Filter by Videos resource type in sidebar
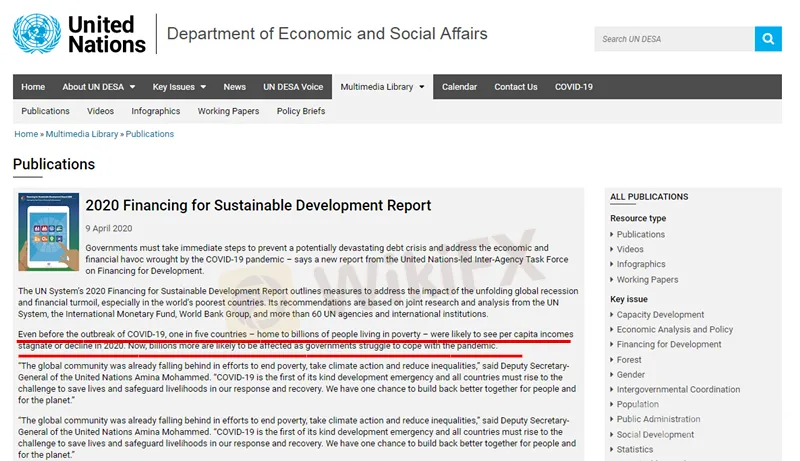This screenshot has height=461, width=800. pyautogui.click(x=630, y=249)
